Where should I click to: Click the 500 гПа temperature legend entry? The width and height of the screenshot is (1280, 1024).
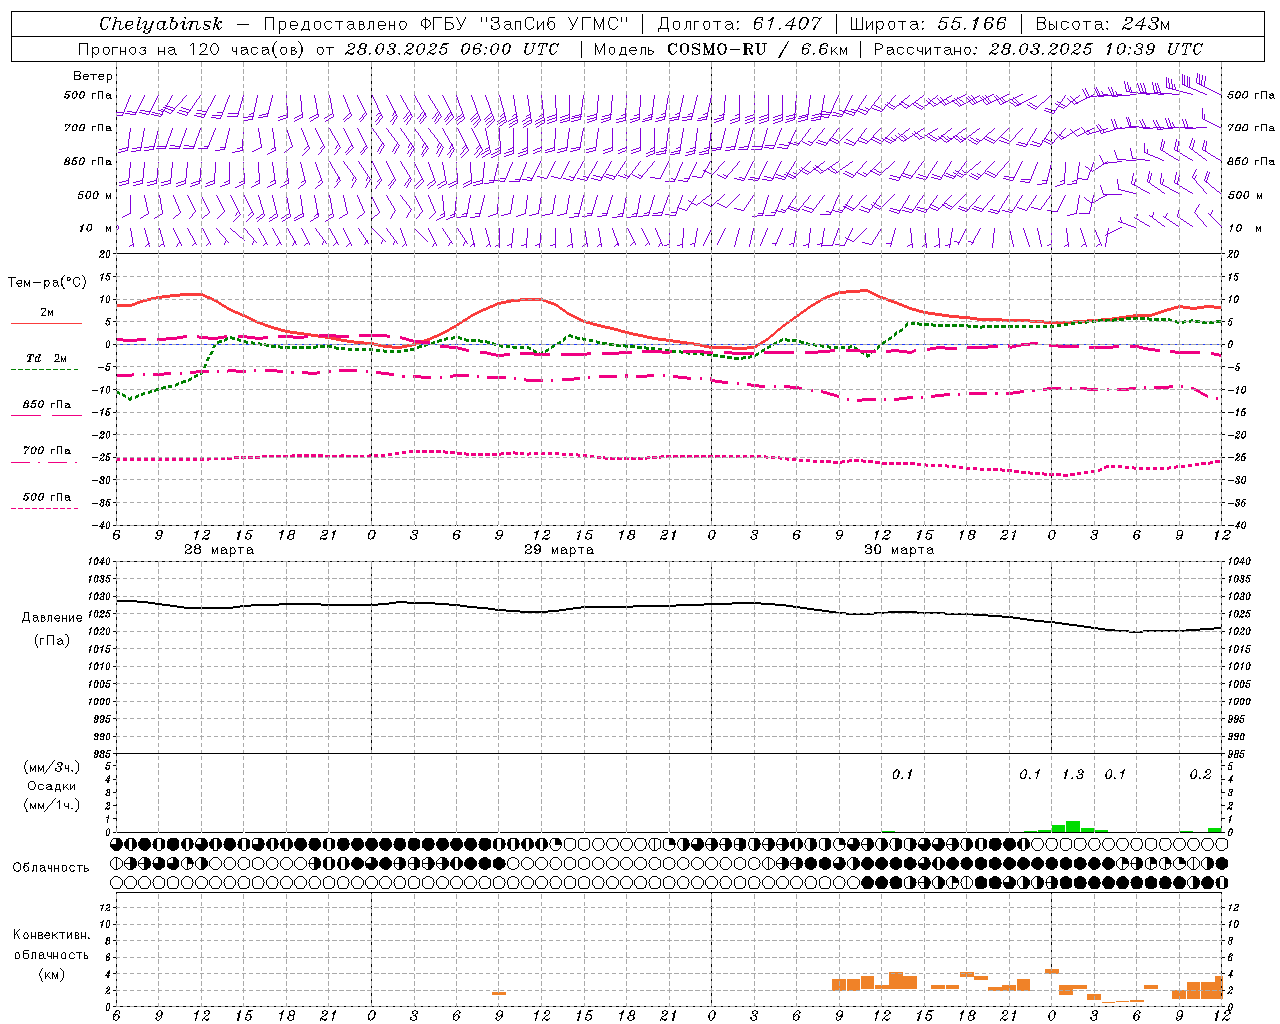tap(47, 497)
